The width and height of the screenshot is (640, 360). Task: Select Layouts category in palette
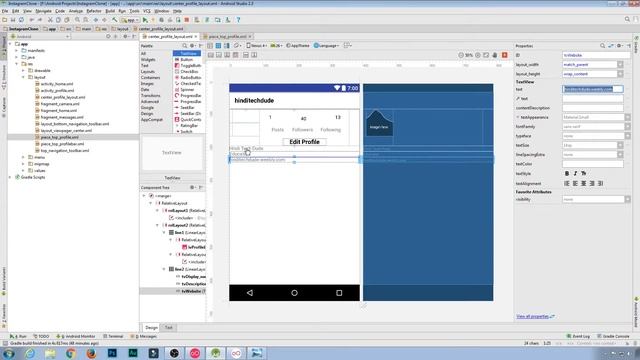148,71
